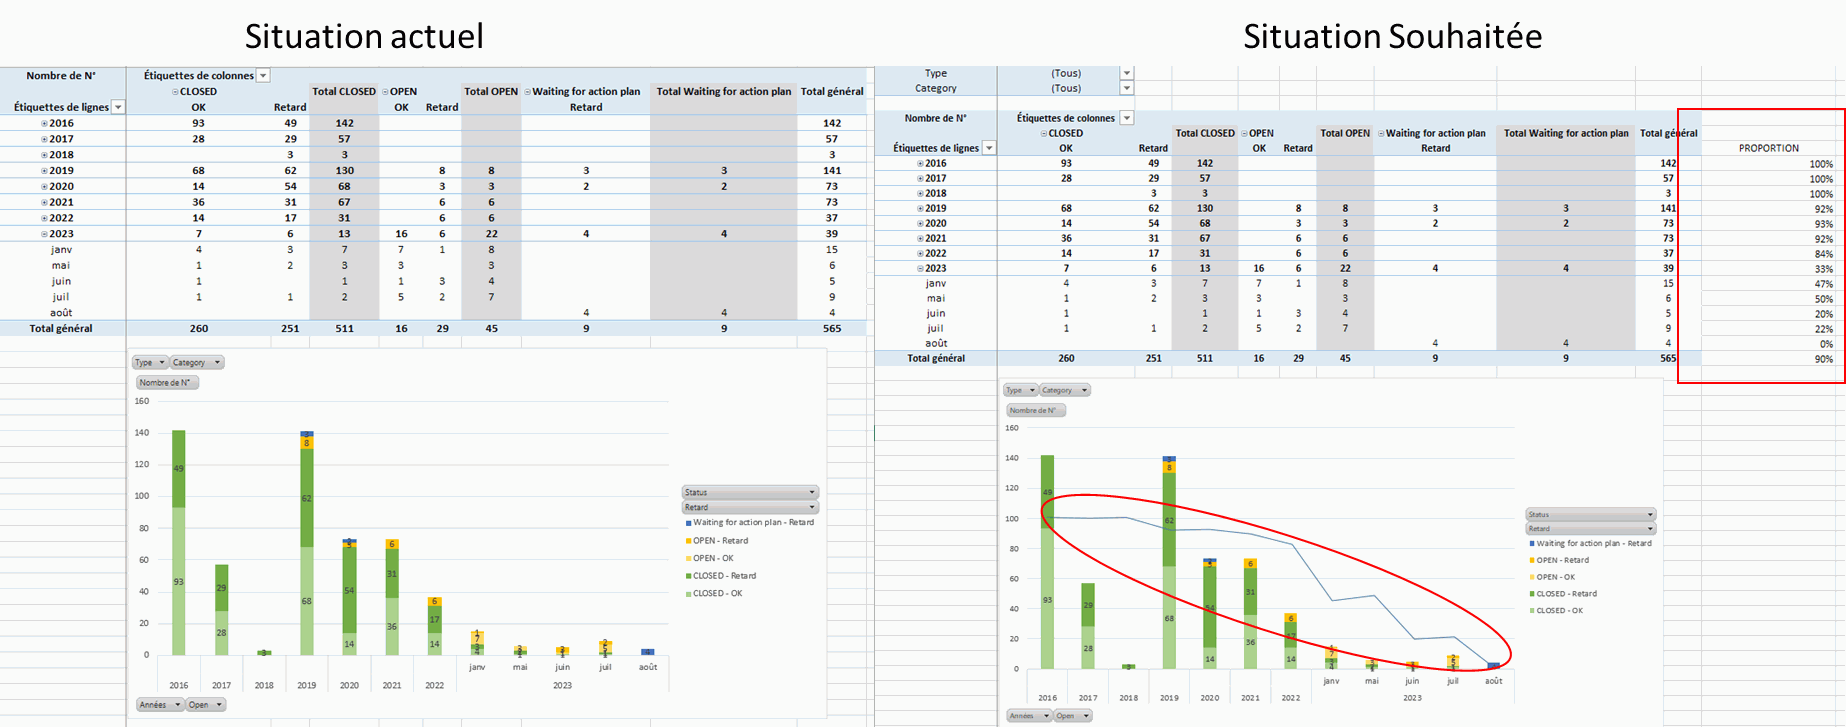Collapse the 2023 group in Situation actuel table
Image resolution: width=1846 pixels, height=727 pixels.
point(44,234)
